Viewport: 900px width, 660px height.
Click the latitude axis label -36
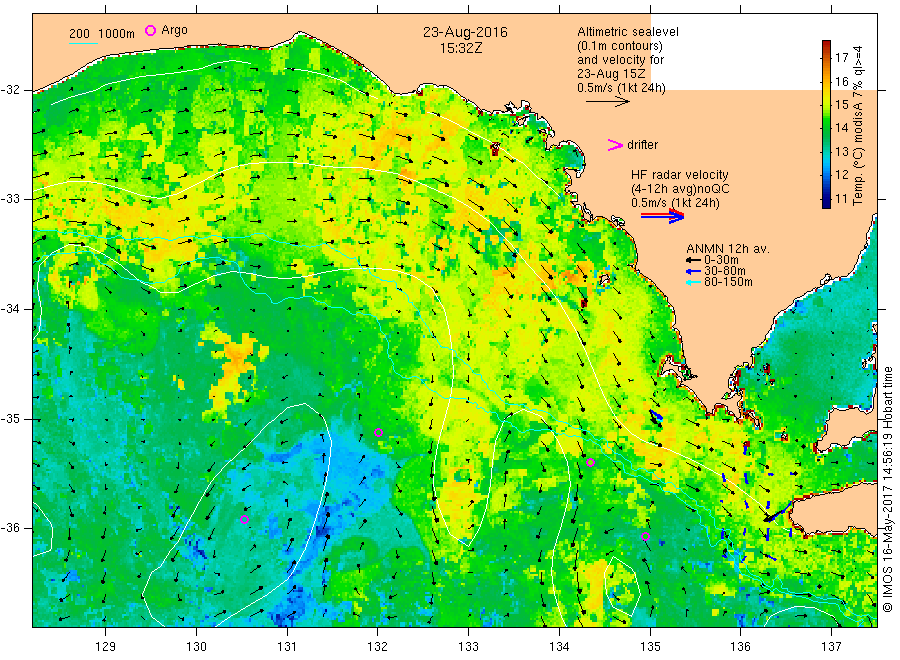pos(10,527)
